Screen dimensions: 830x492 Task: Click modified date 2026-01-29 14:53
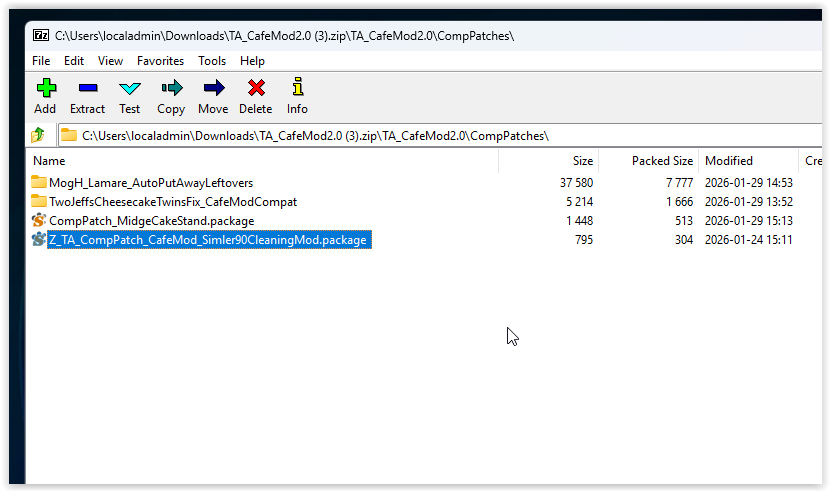[x=748, y=183]
